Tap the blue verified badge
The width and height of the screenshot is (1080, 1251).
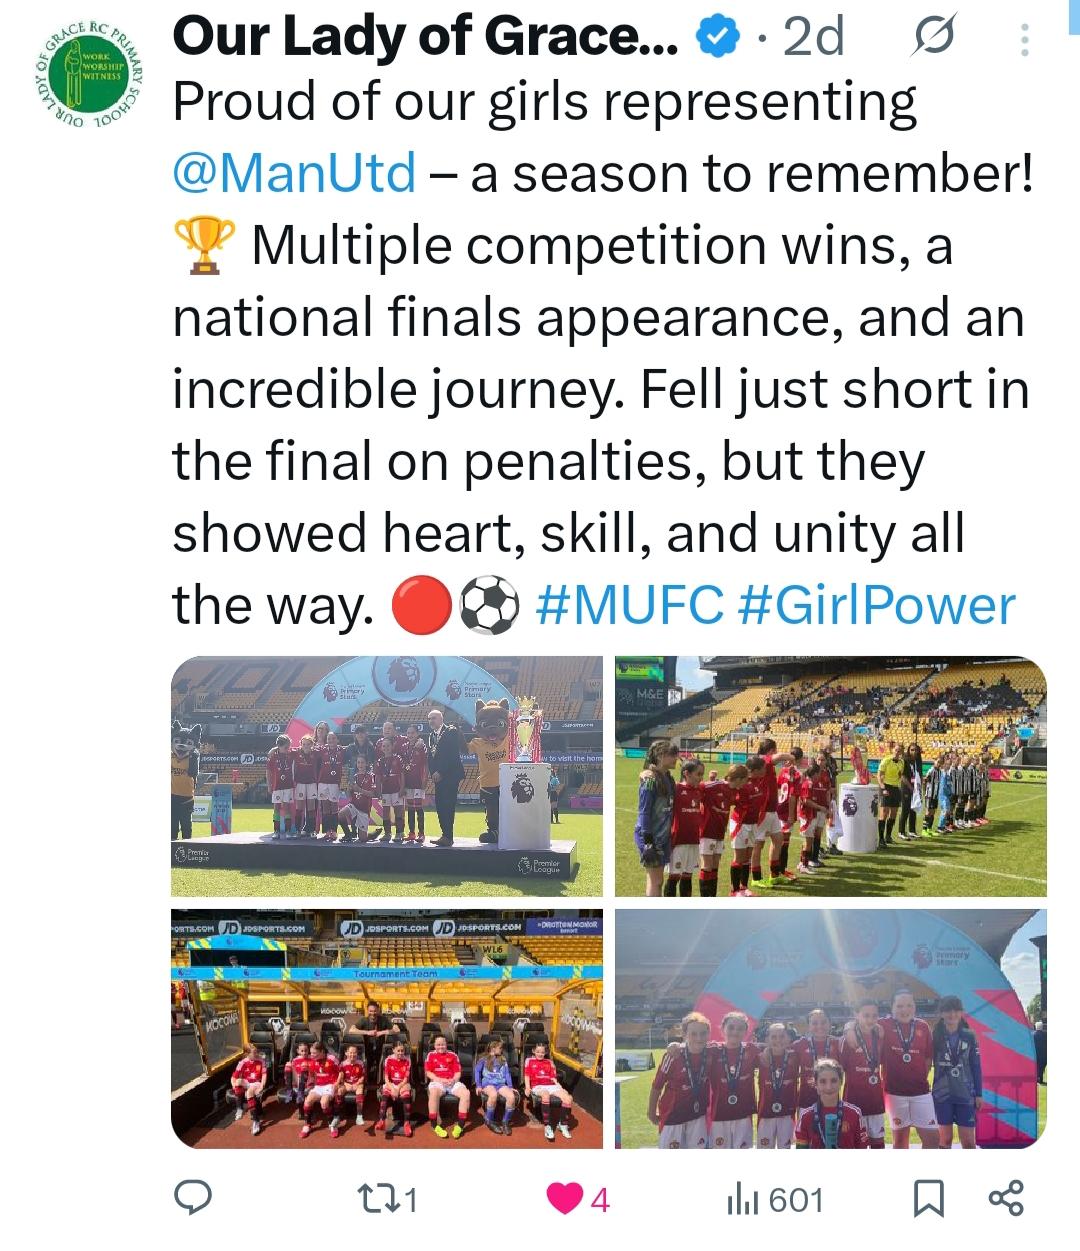[x=716, y=38]
